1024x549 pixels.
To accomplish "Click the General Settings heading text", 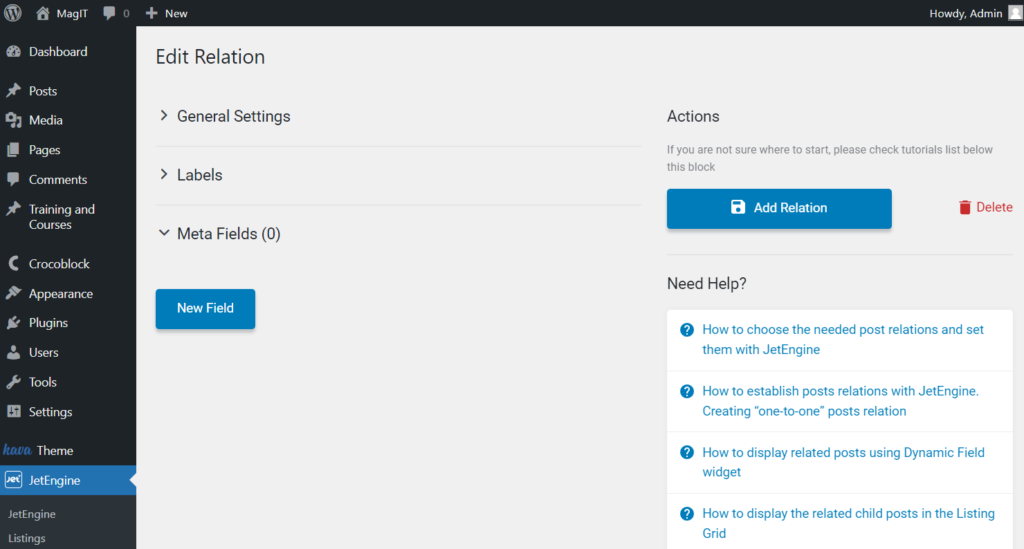I will [234, 116].
